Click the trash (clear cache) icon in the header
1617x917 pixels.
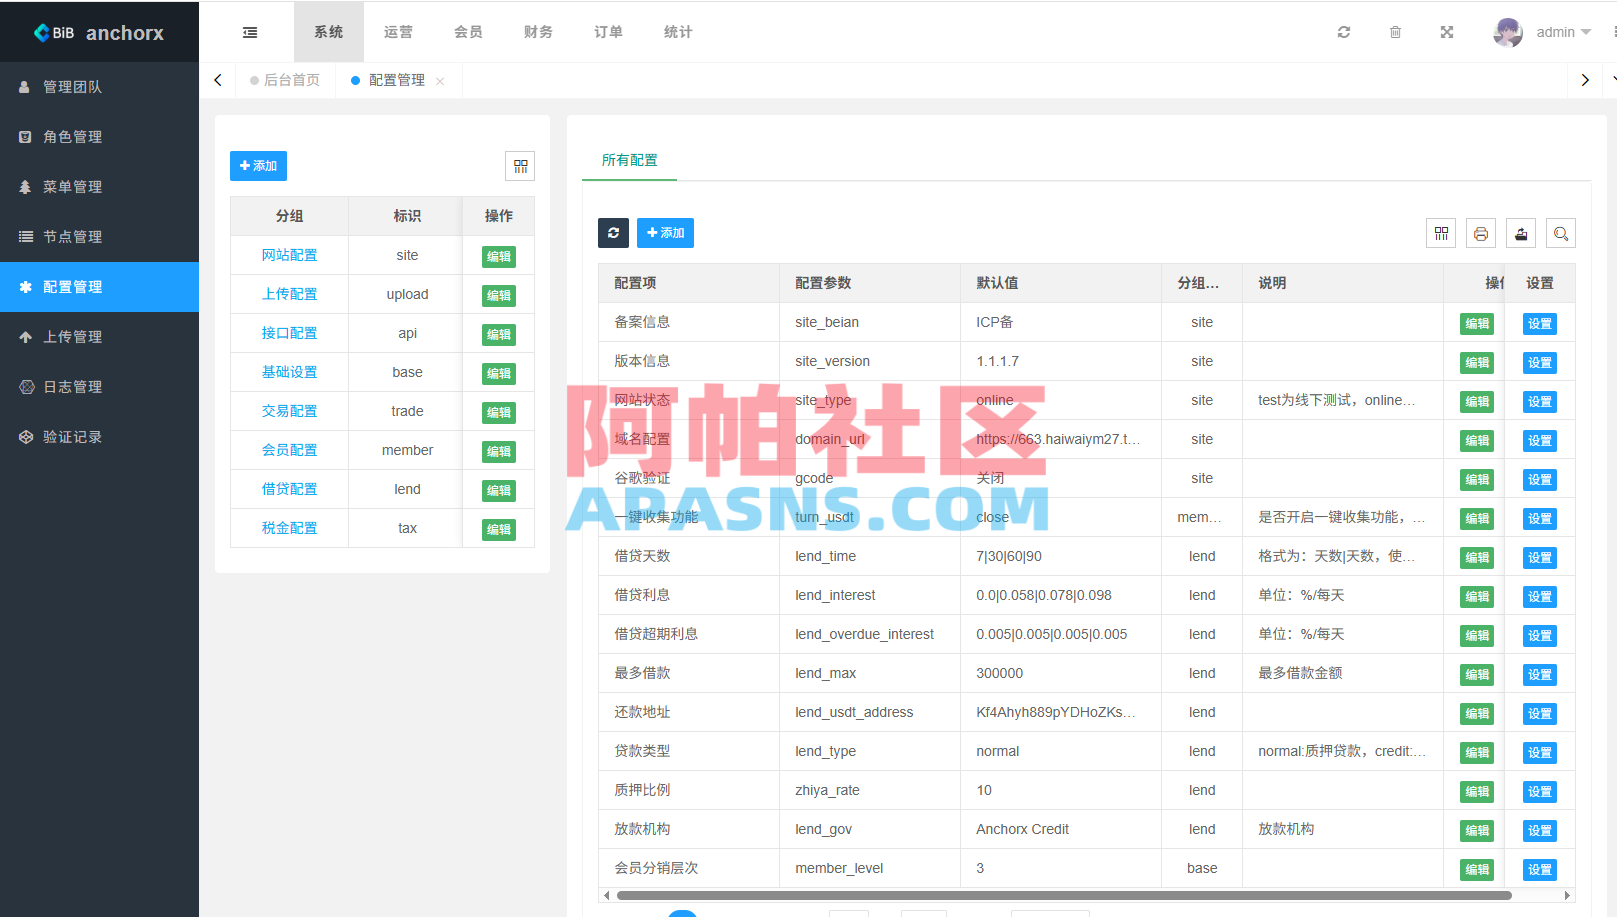tap(1395, 32)
